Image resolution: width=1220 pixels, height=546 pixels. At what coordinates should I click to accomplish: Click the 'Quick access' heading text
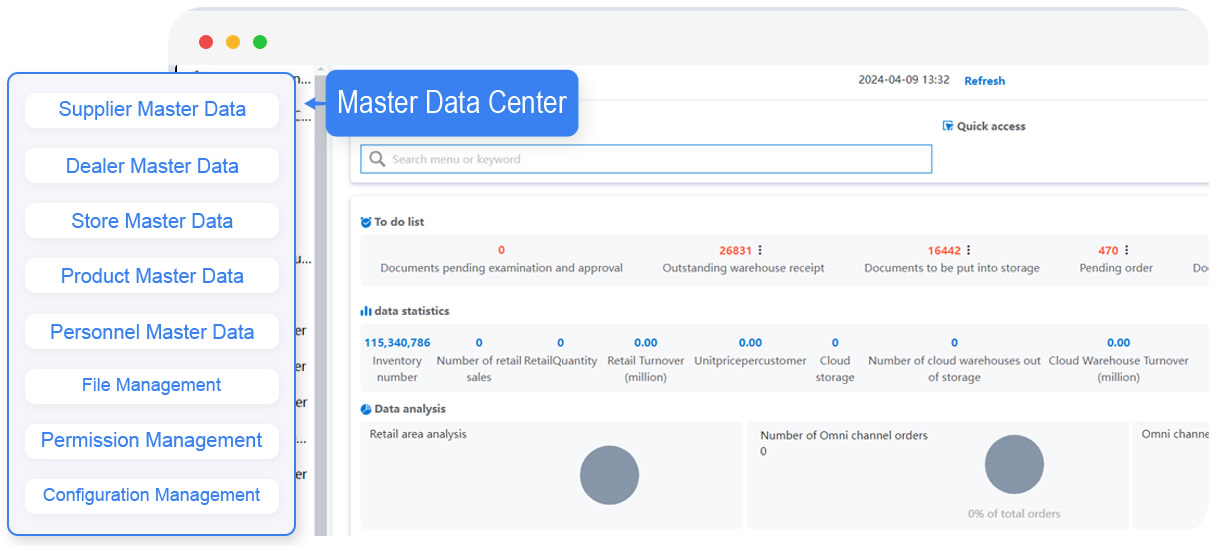tap(991, 126)
